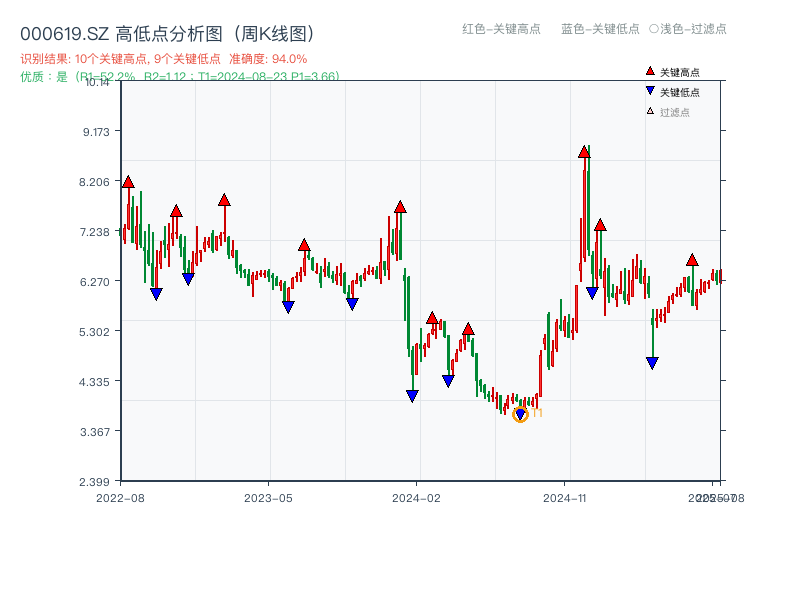Click the highest red triangle marker near 2024-11
Viewport: 800px width, 600px height.
point(584,152)
